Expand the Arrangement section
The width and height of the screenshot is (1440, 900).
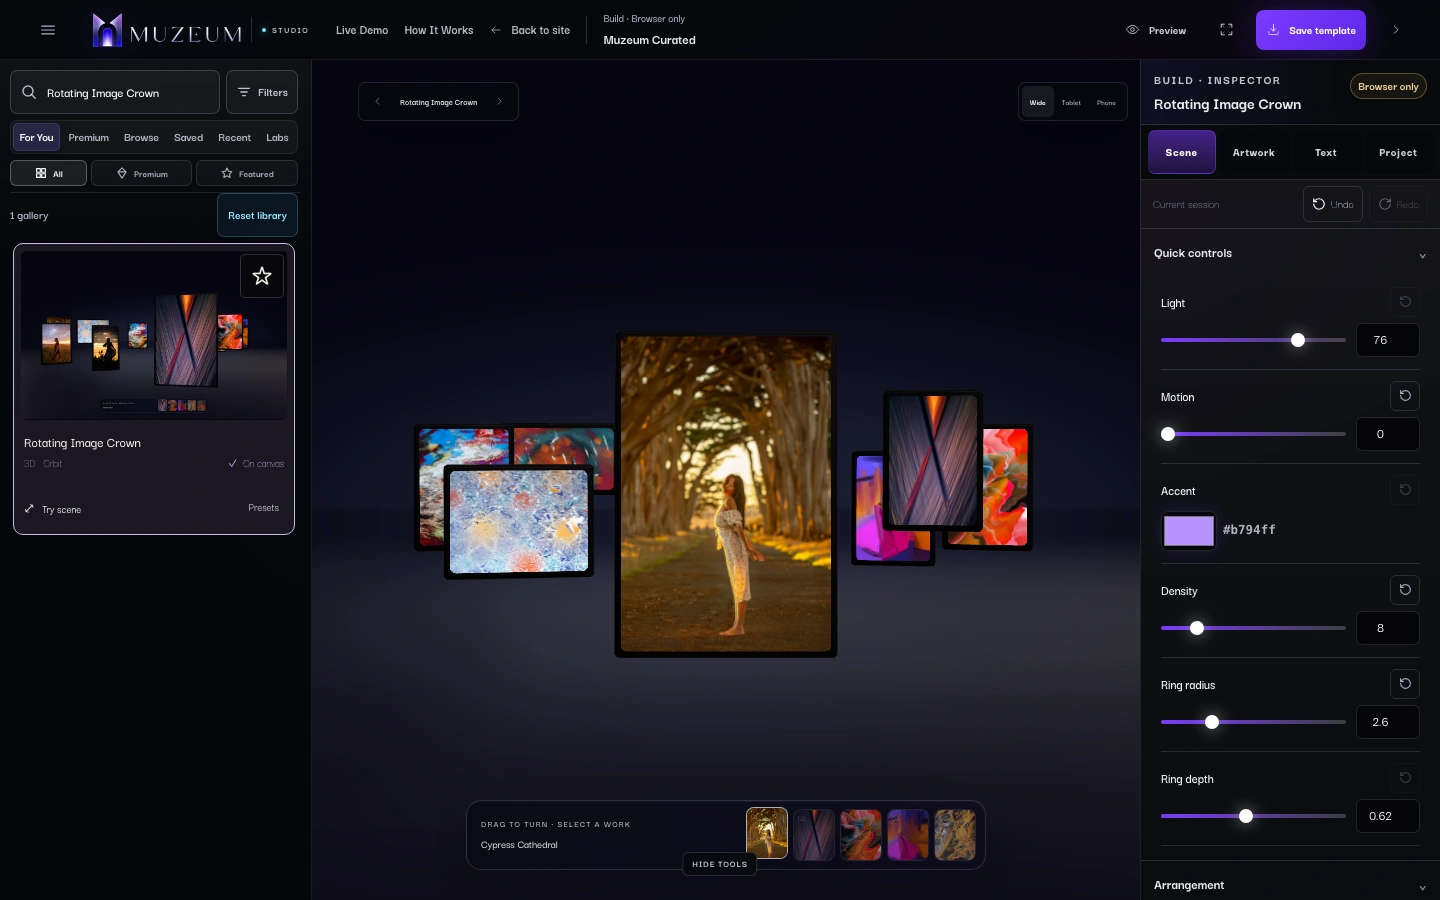1290,886
